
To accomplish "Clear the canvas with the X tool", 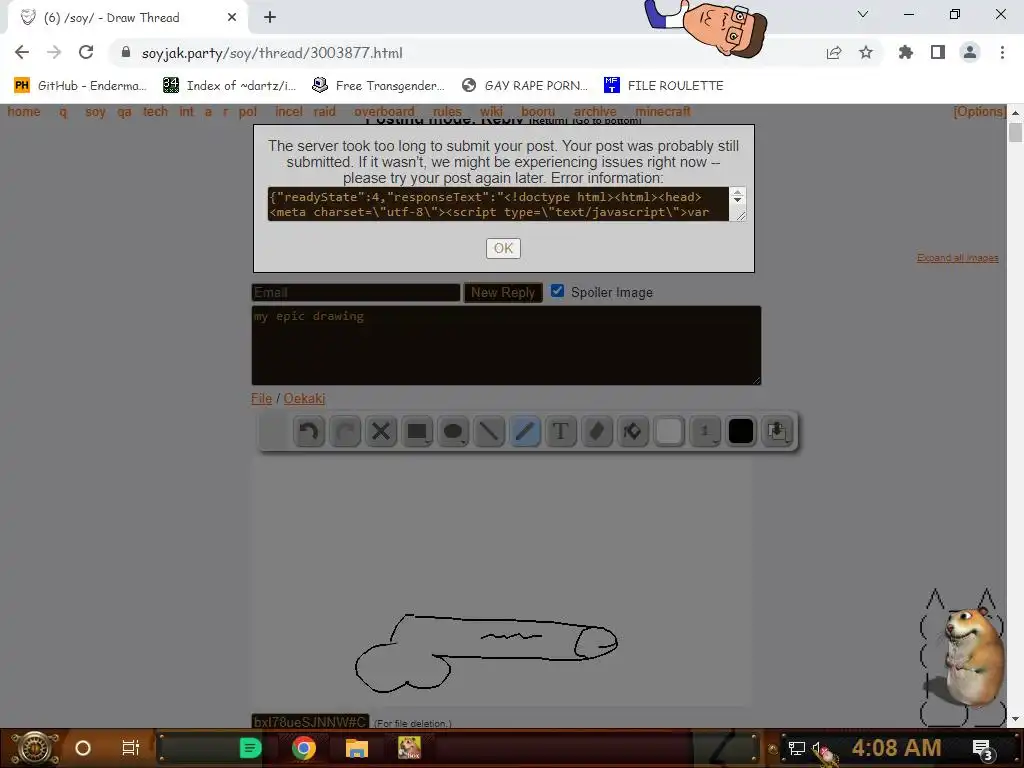I will 381,431.
